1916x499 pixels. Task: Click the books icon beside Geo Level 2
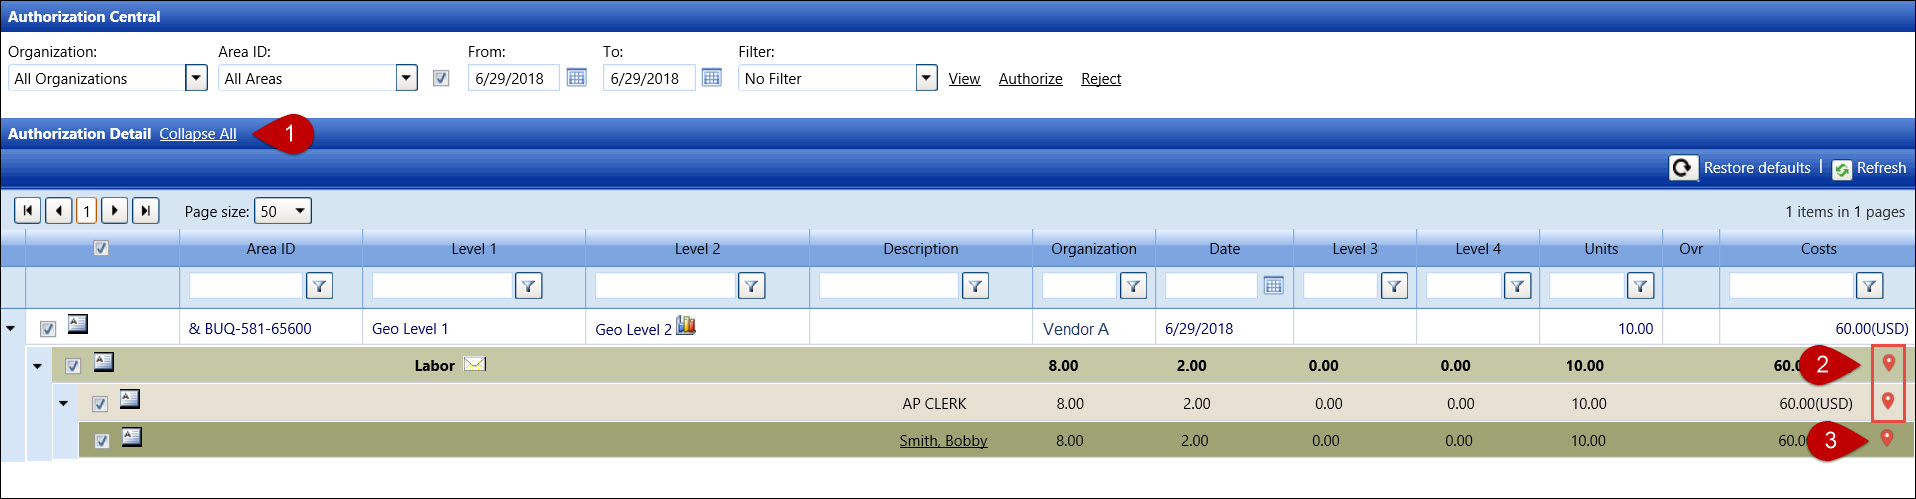686,326
